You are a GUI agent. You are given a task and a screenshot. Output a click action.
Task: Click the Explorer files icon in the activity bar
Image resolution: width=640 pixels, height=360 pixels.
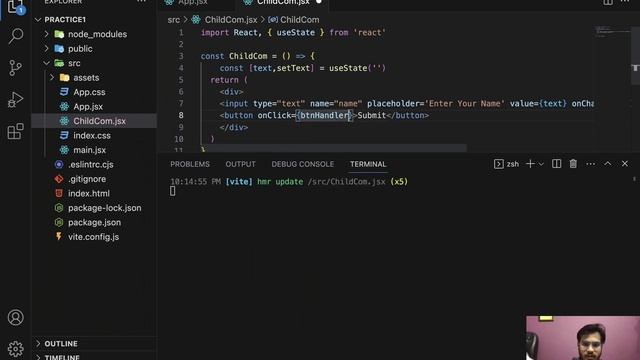point(16,7)
